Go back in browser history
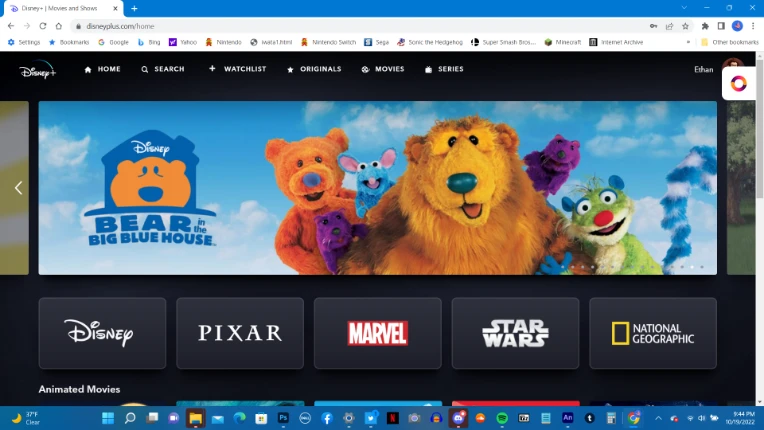 11,26
